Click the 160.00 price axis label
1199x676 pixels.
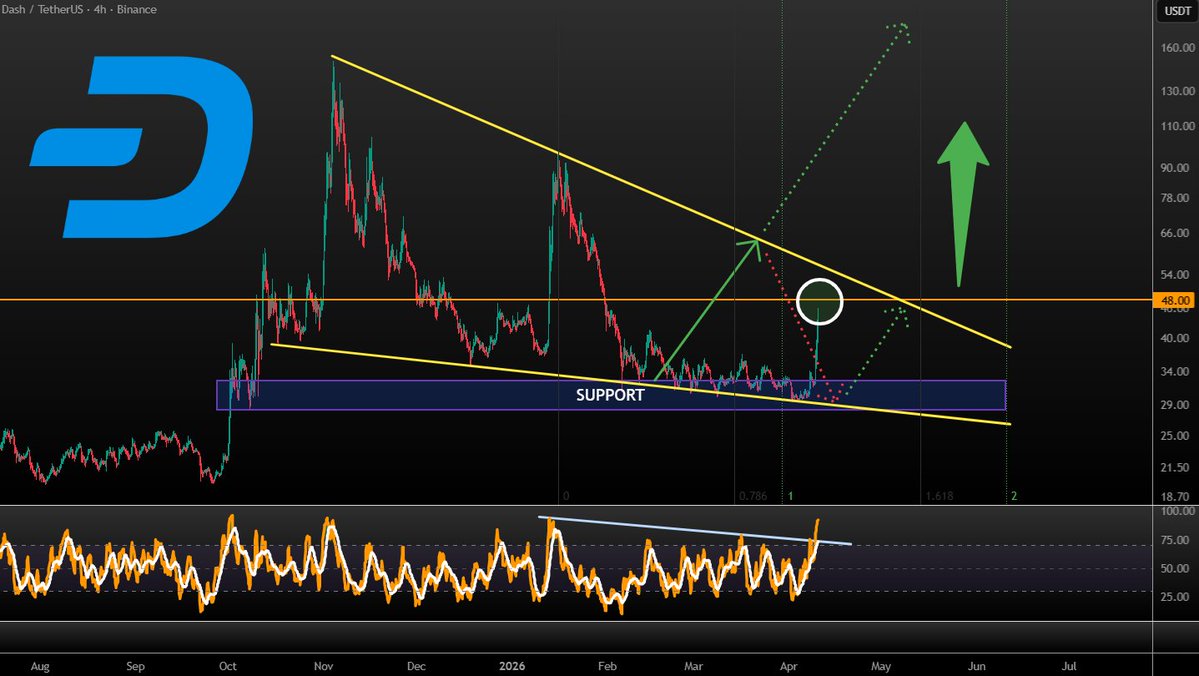(1178, 47)
